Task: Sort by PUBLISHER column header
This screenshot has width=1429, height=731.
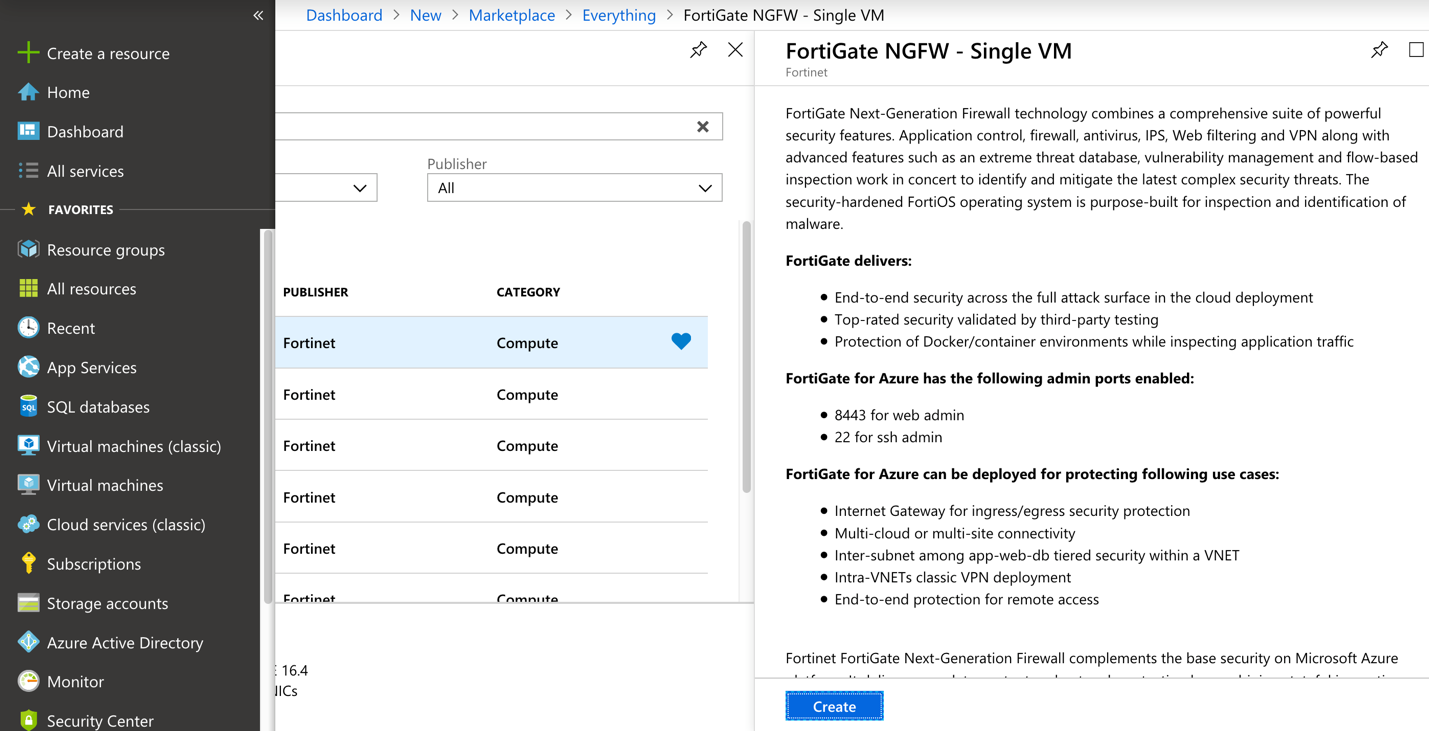Action: (x=315, y=292)
